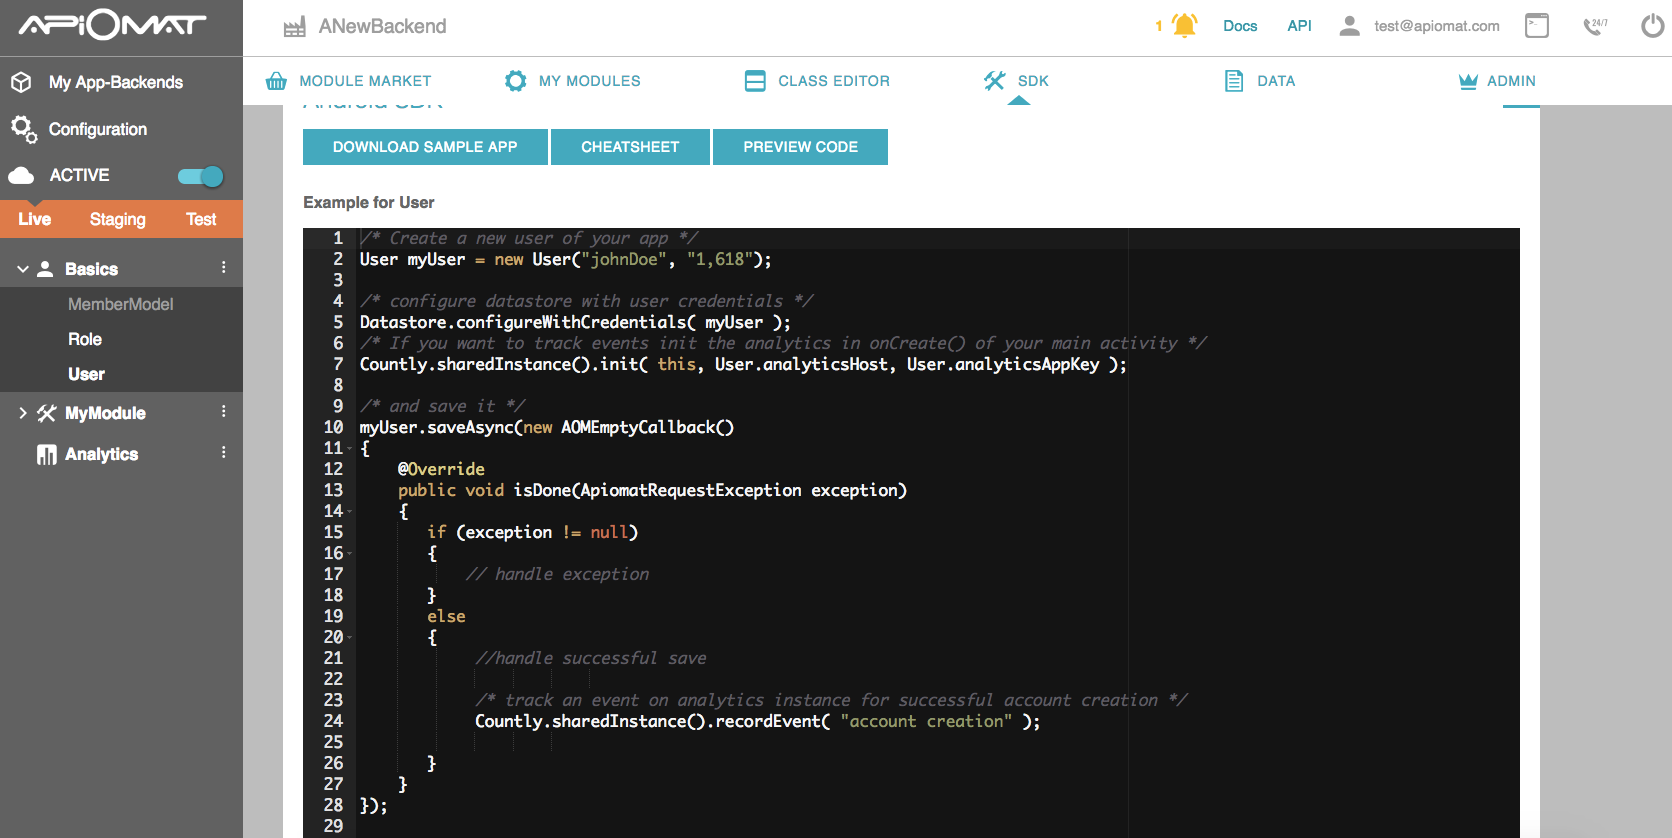Image resolution: width=1672 pixels, height=838 pixels.
Task: Click the cloud icon next to ACTIVE
Action: click(x=21, y=176)
